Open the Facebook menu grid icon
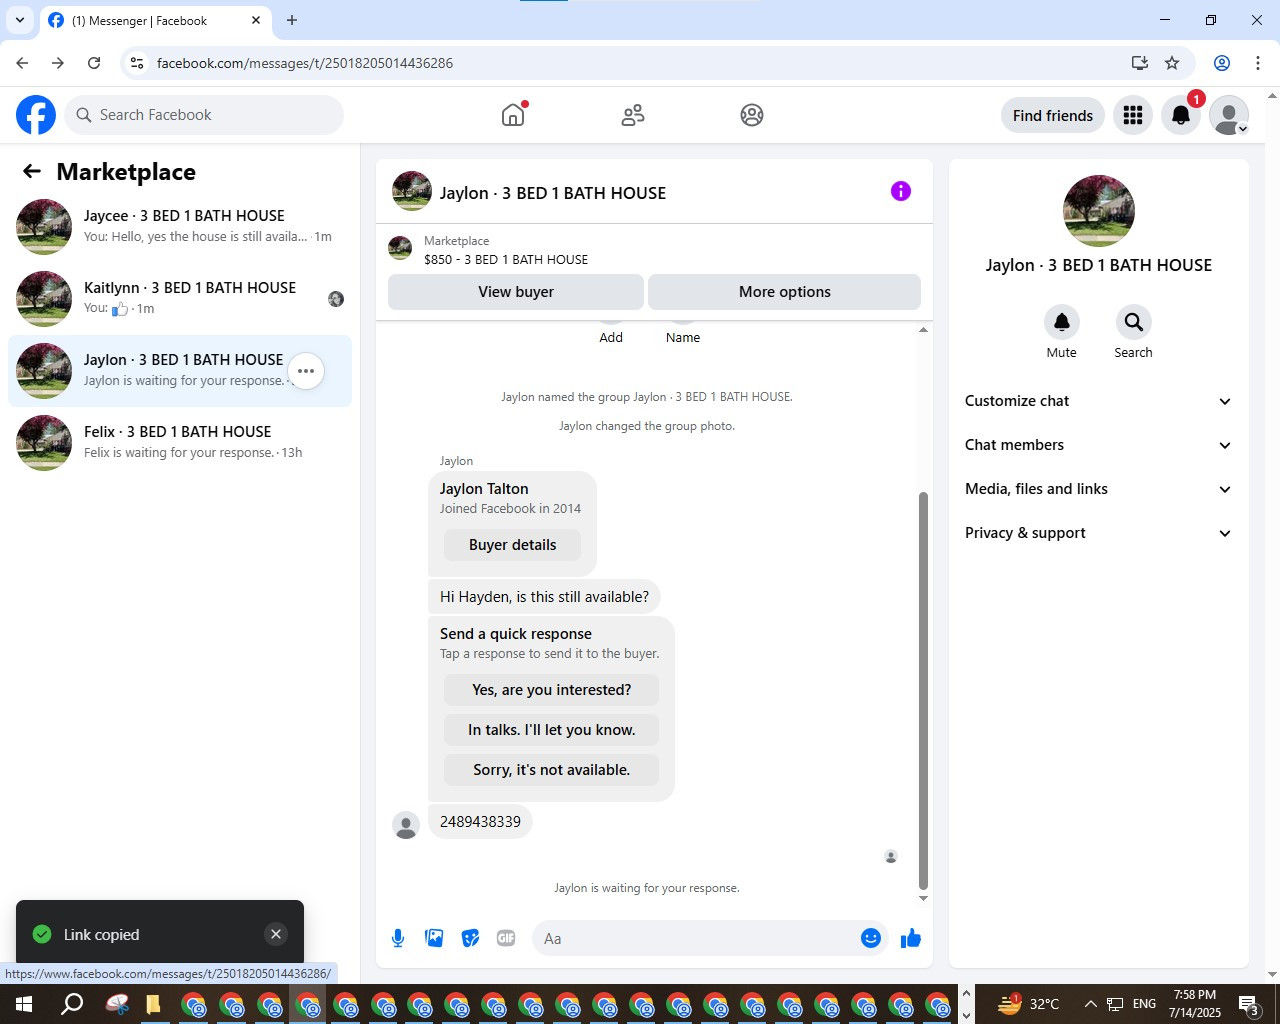 coord(1133,115)
